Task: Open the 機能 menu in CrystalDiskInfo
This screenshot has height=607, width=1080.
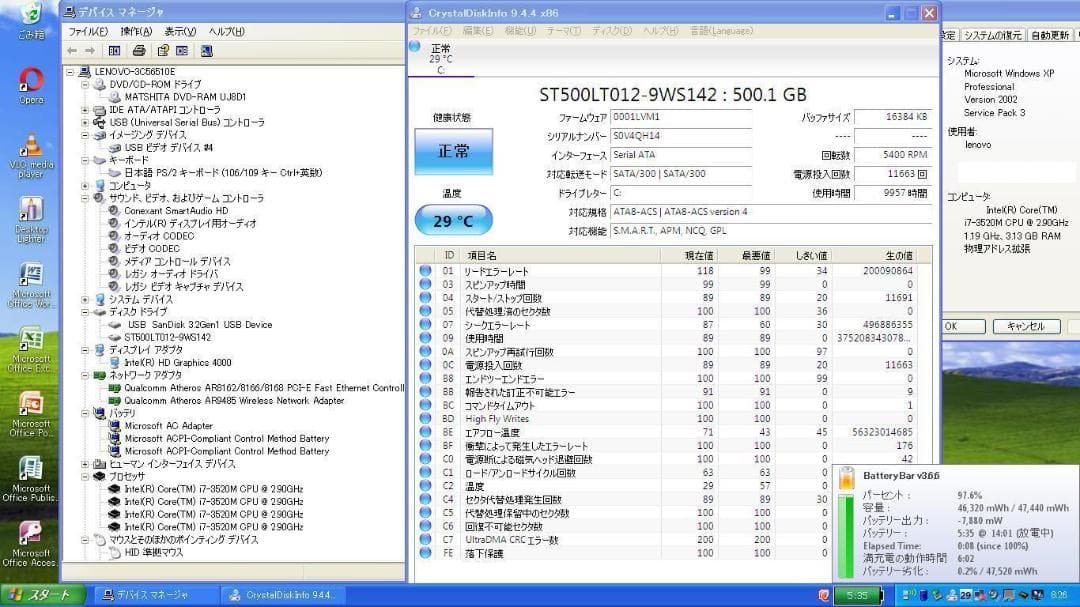Action: 519,31
